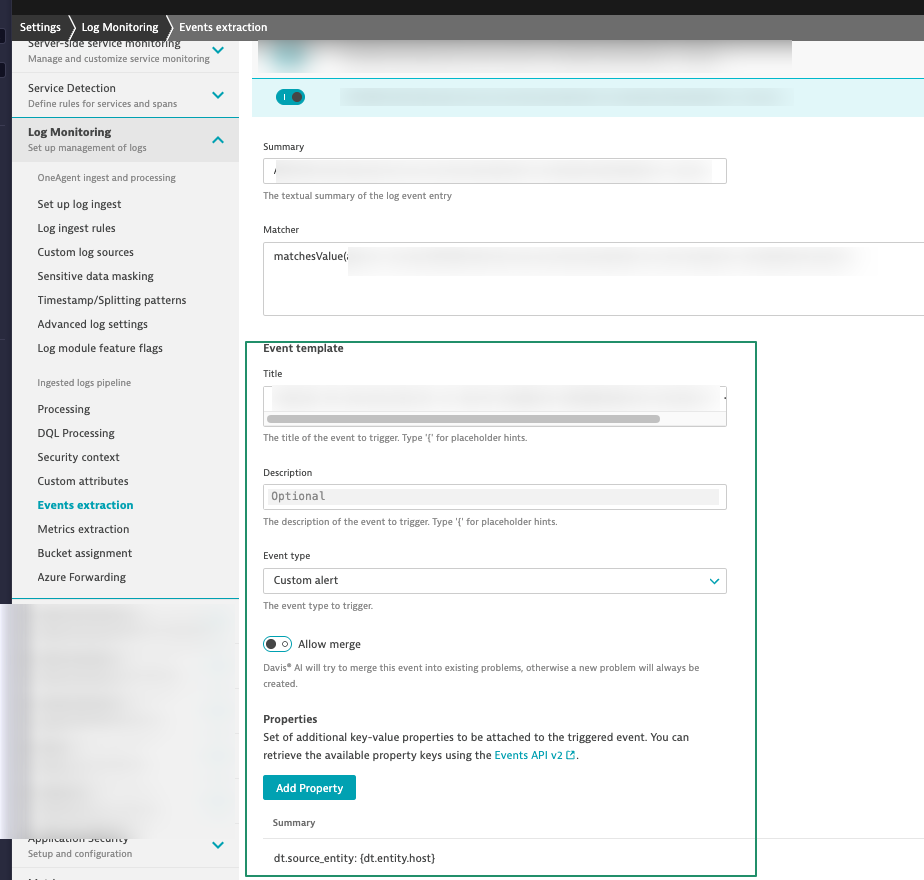The width and height of the screenshot is (924, 880).
Task: Select the dt.source_entity property row
Action: (x=355, y=858)
